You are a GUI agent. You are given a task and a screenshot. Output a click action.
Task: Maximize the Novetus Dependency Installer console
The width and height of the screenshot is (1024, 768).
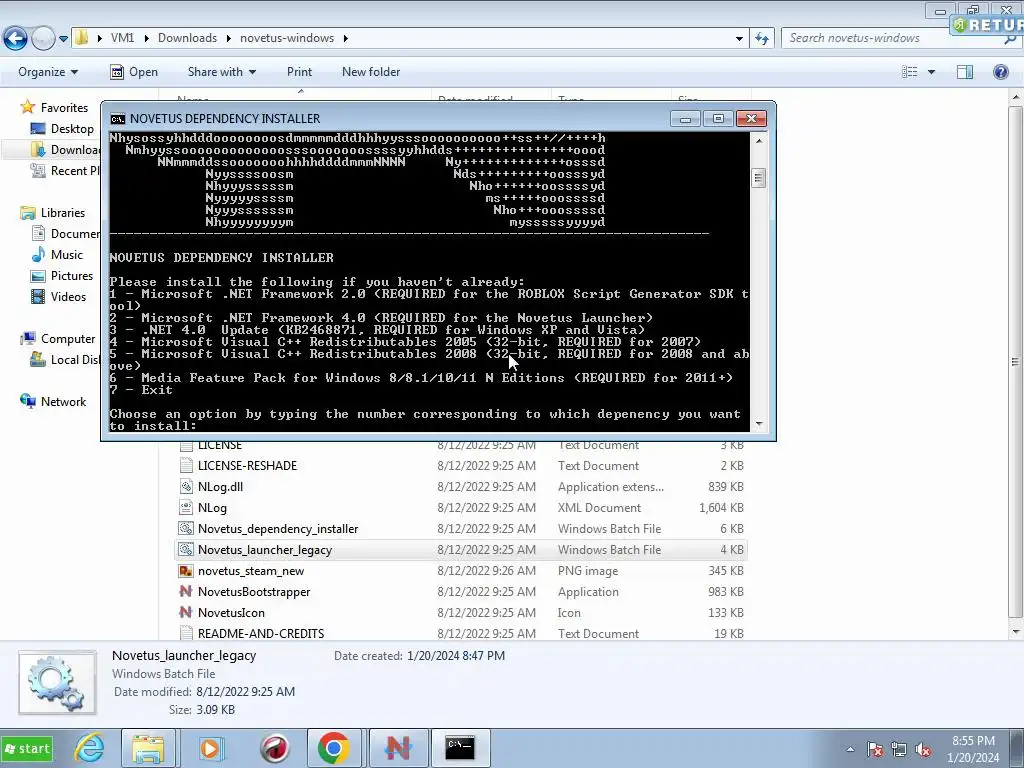point(718,118)
